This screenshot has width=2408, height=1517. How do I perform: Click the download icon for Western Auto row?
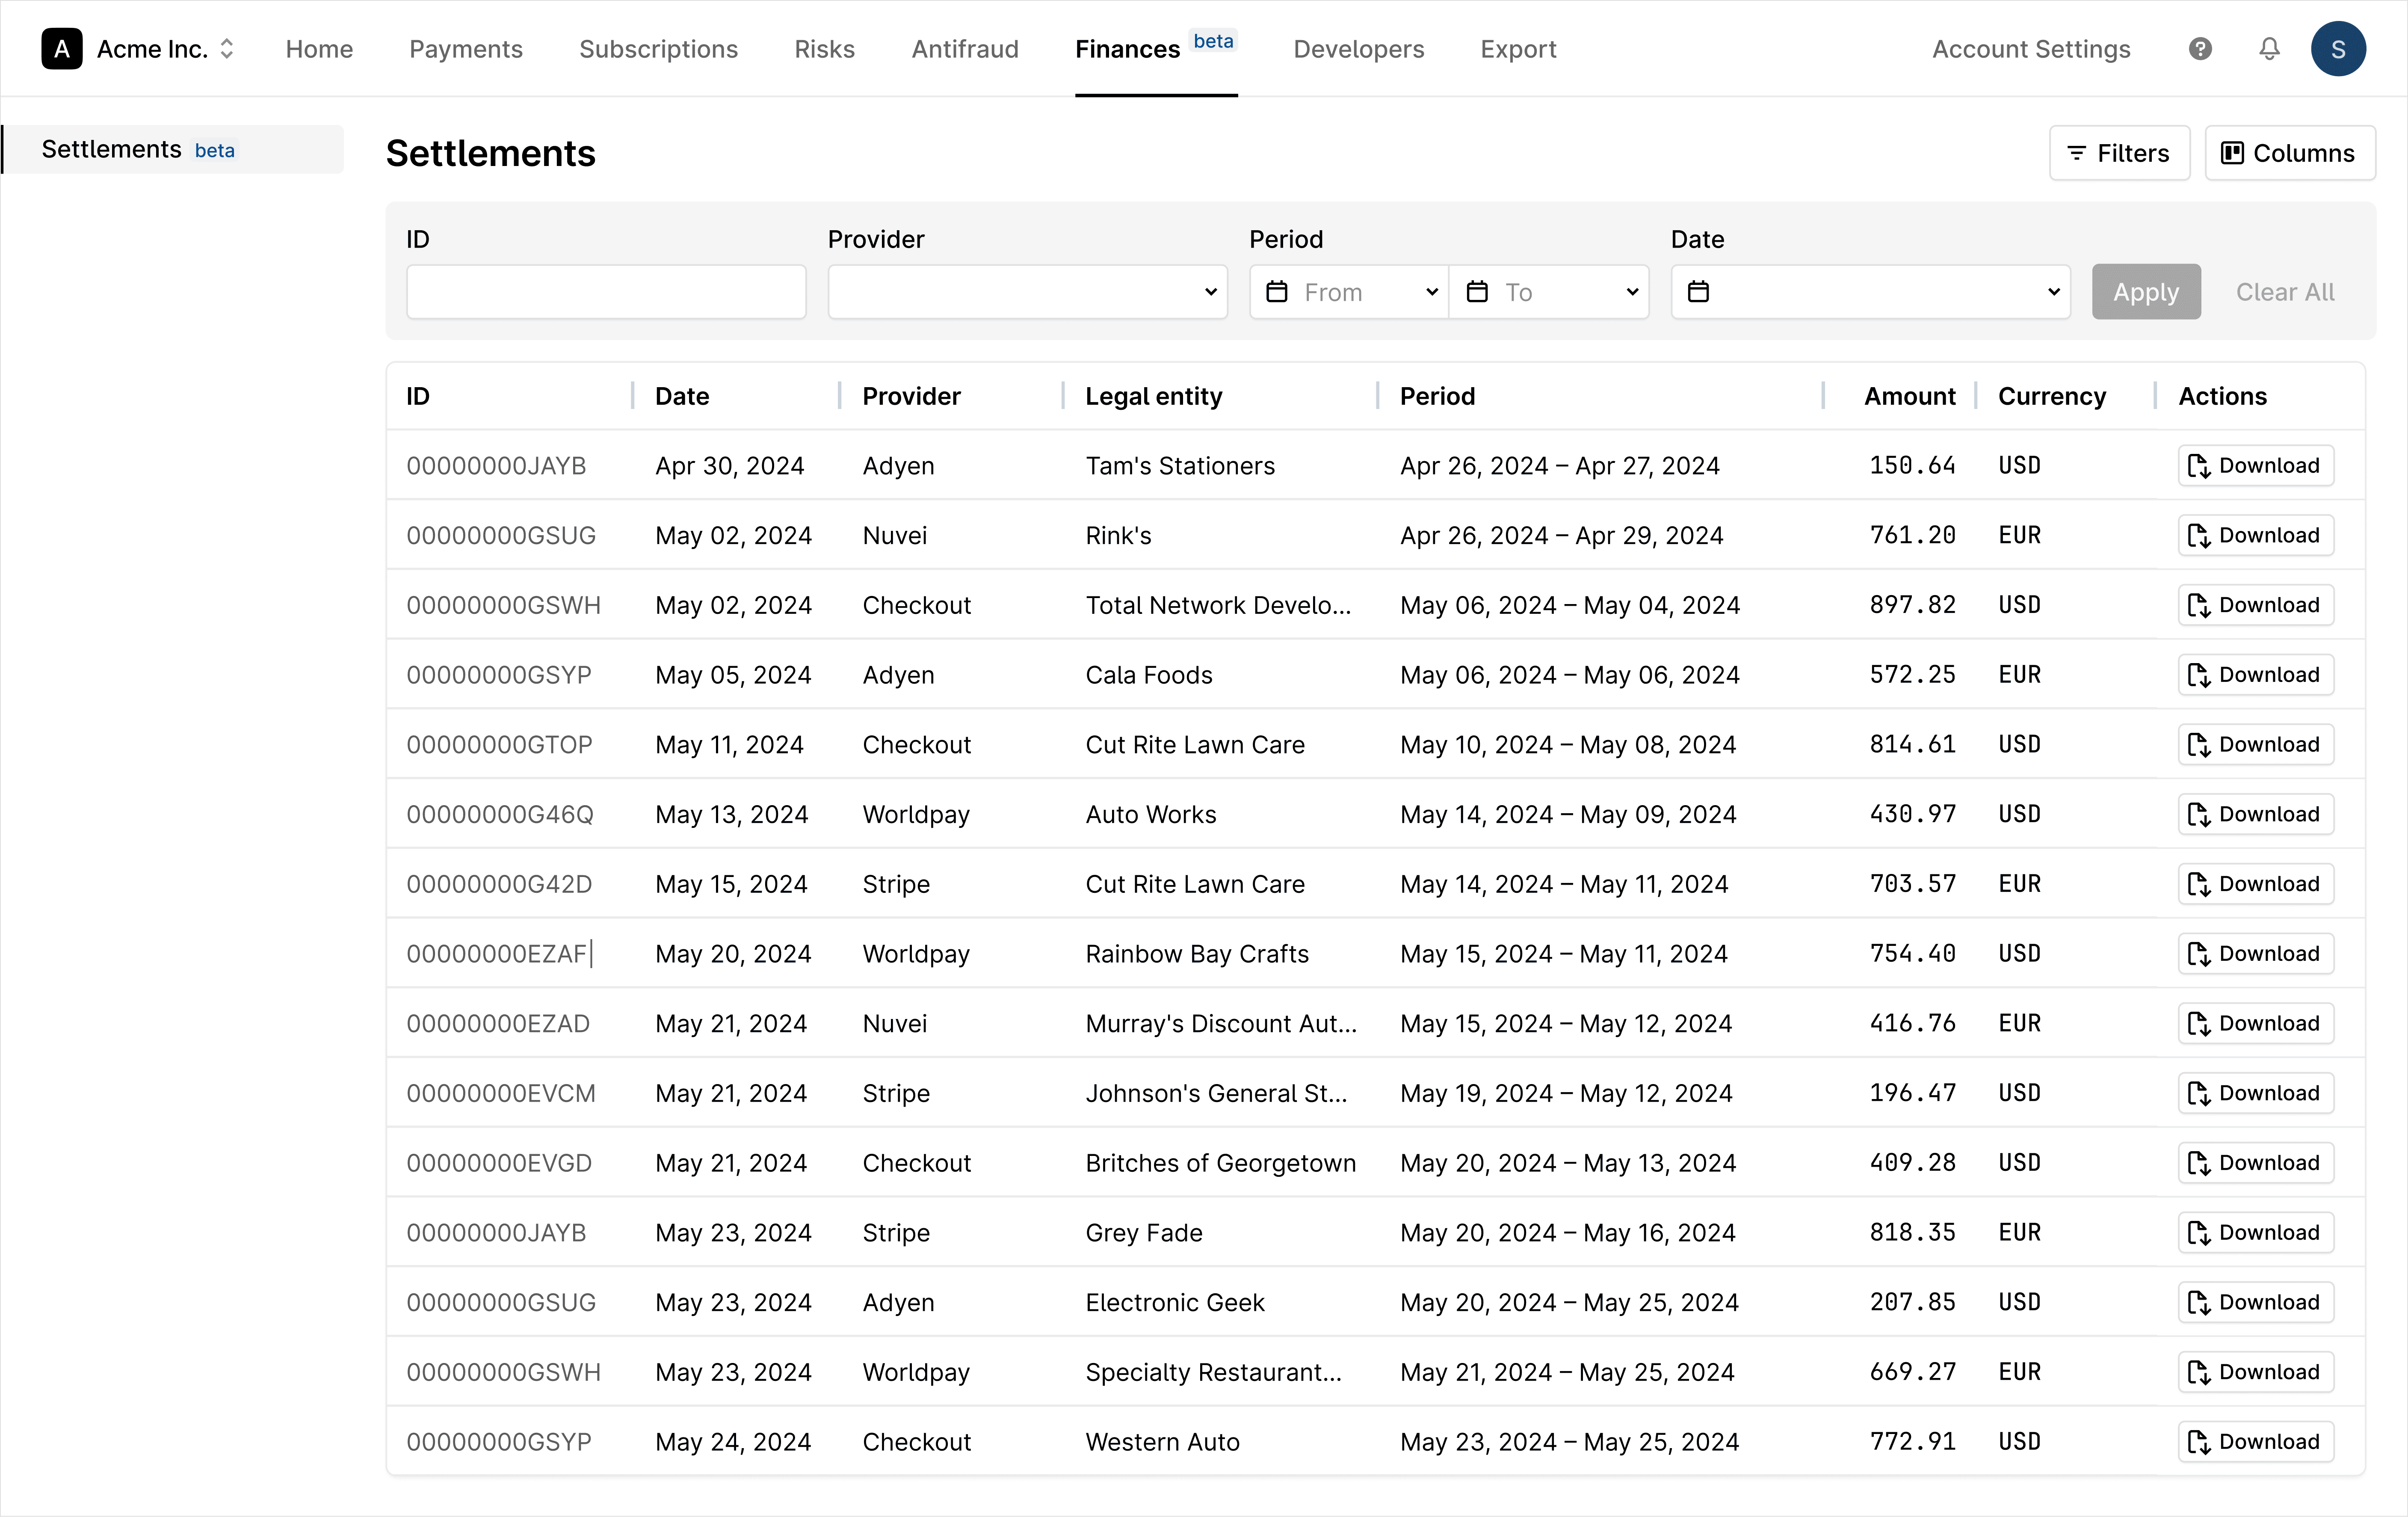[x=2200, y=1441]
